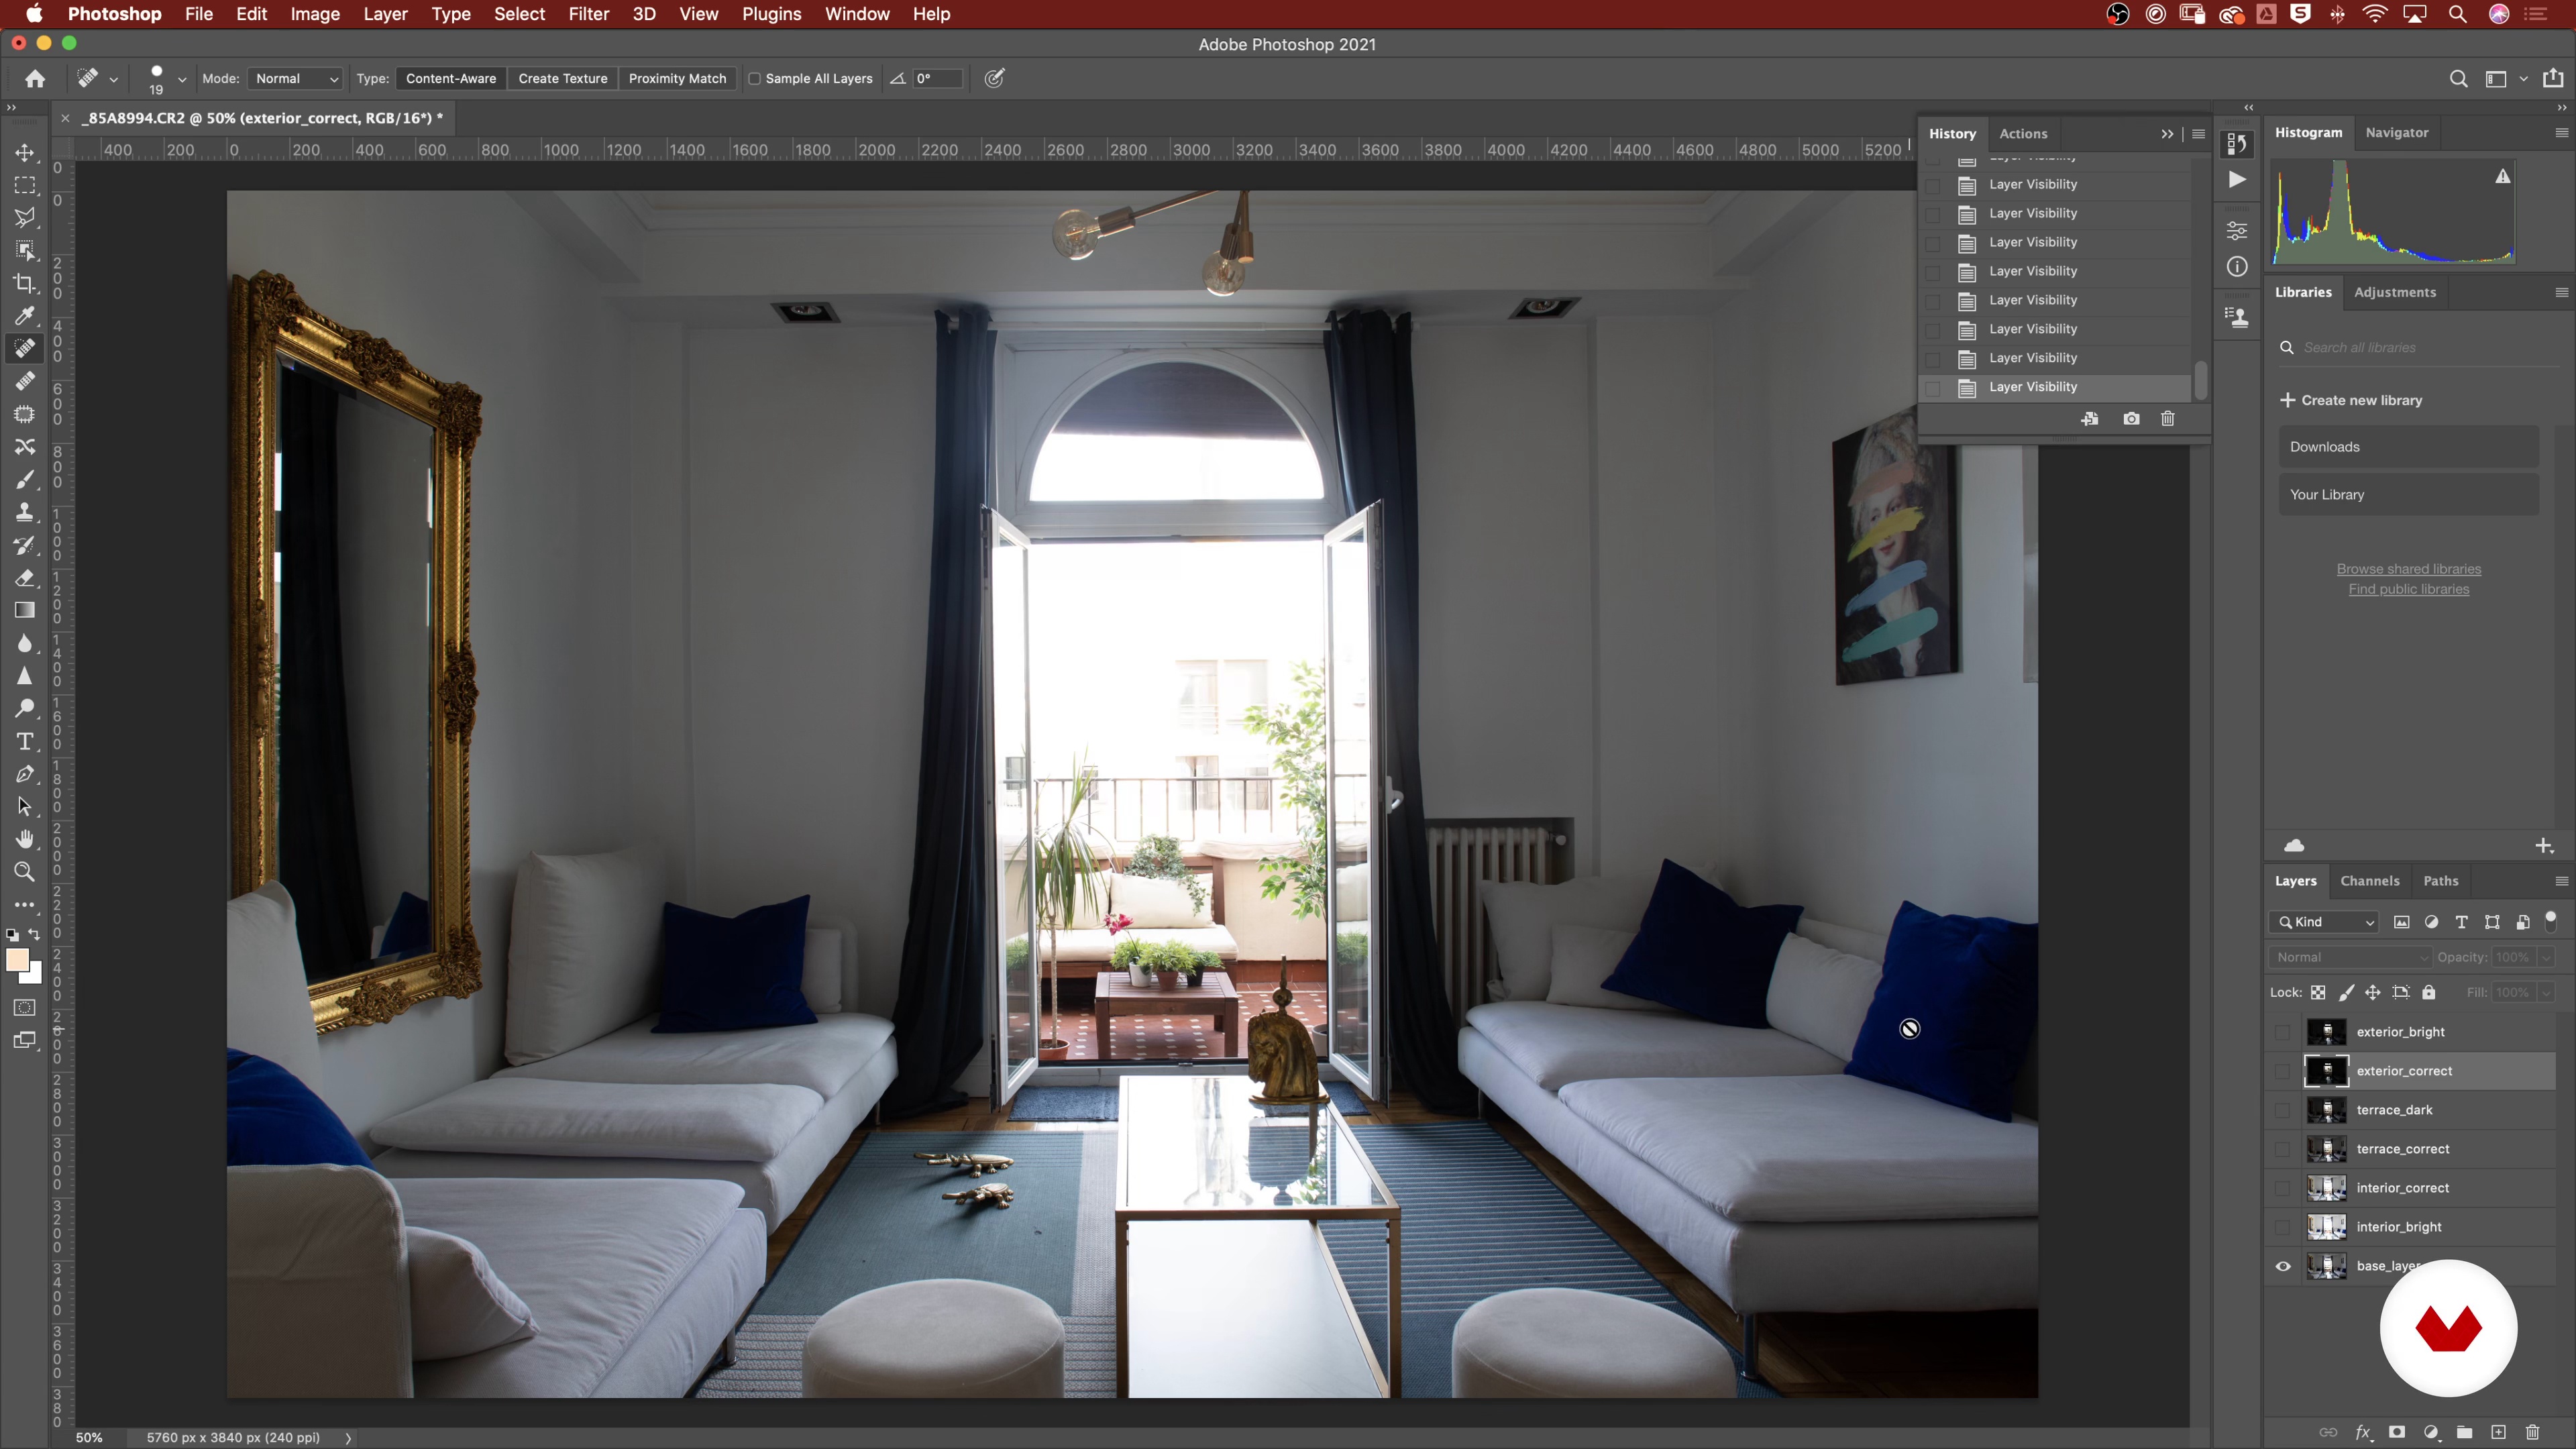The image size is (2576, 1449).
Task: Create a new layer group
Action: click(2464, 1432)
